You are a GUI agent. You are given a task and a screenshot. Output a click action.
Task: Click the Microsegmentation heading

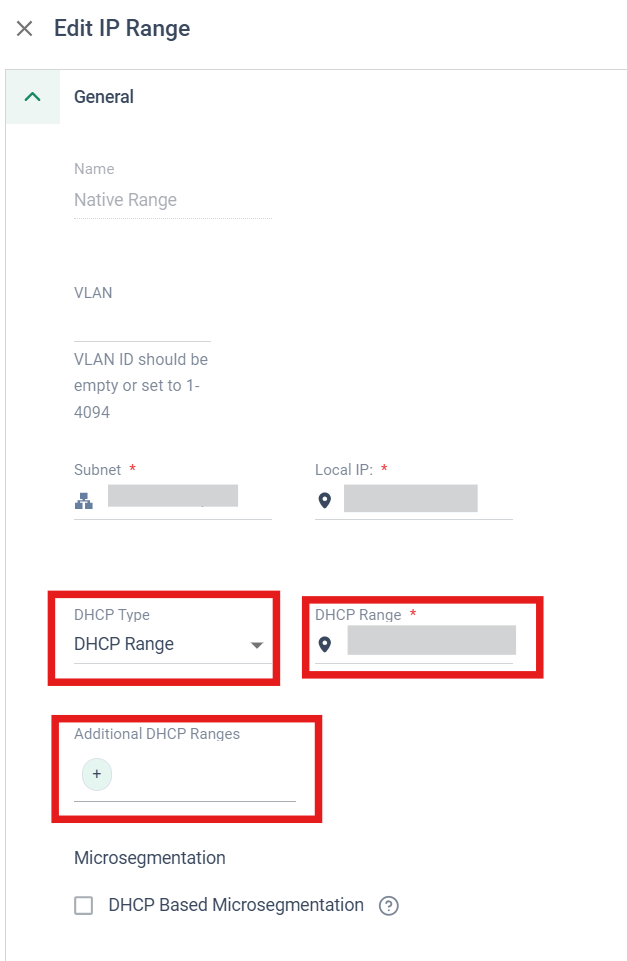coord(150,858)
